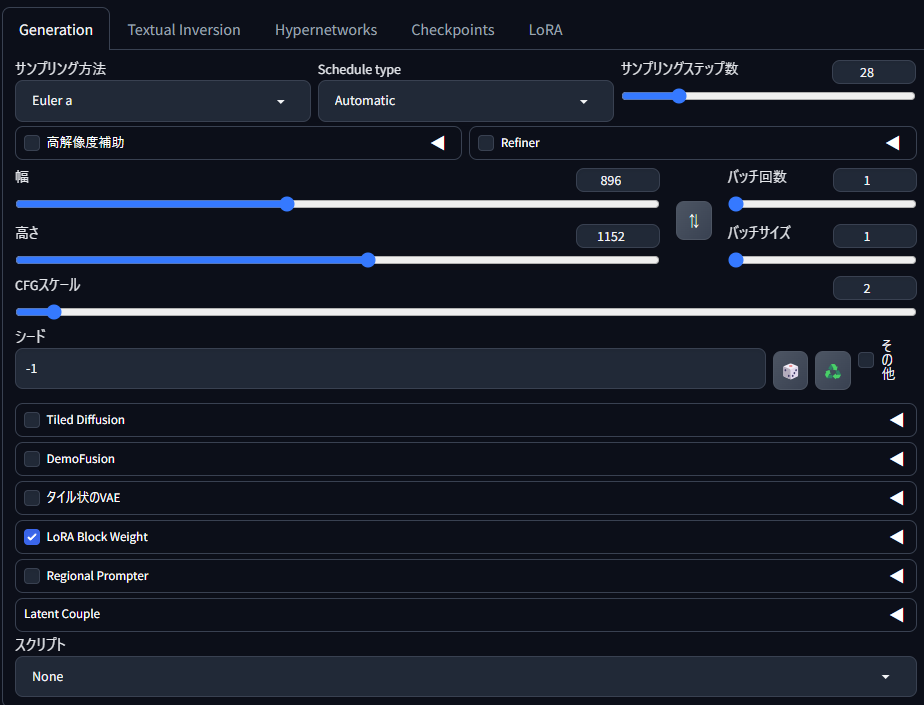Switch to the Checkpoints tab
Image resolution: width=924 pixels, height=705 pixels.
pos(452,30)
